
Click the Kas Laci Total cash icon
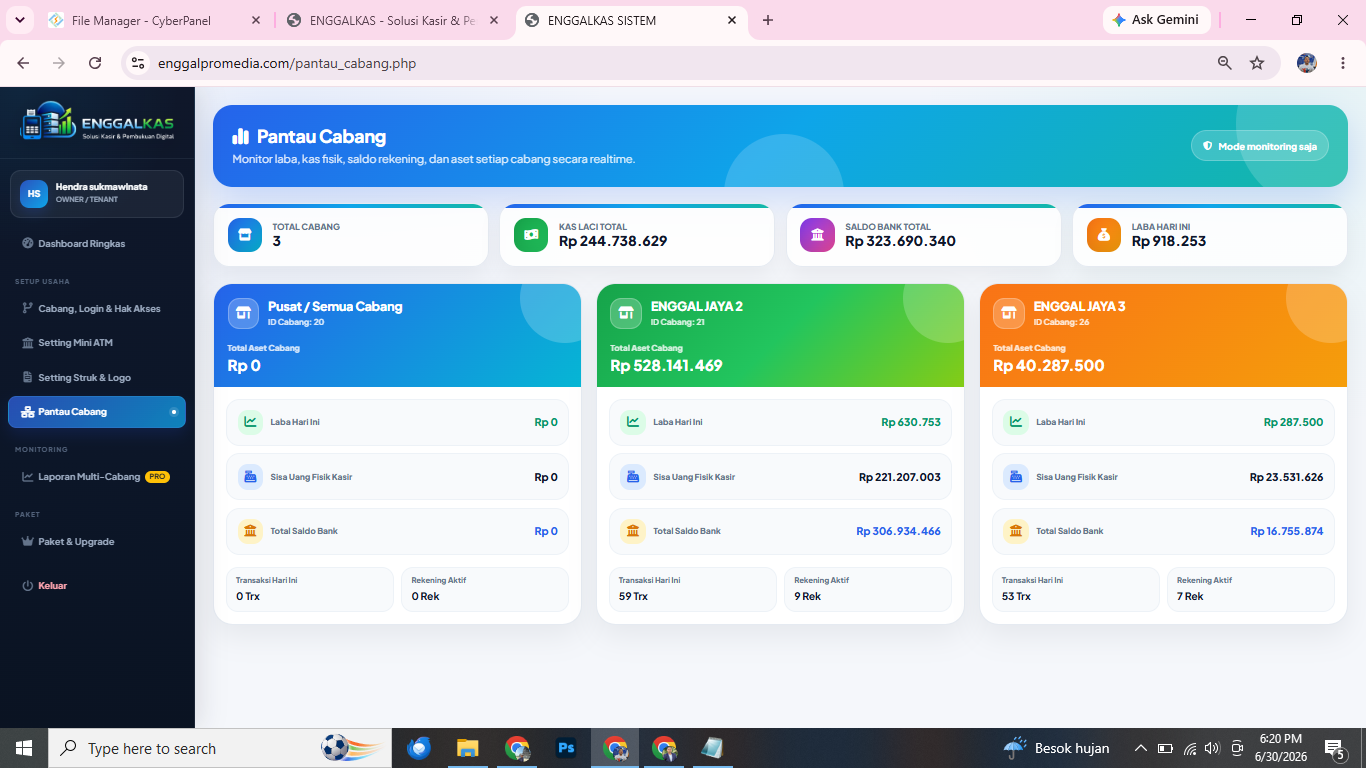point(531,235)
